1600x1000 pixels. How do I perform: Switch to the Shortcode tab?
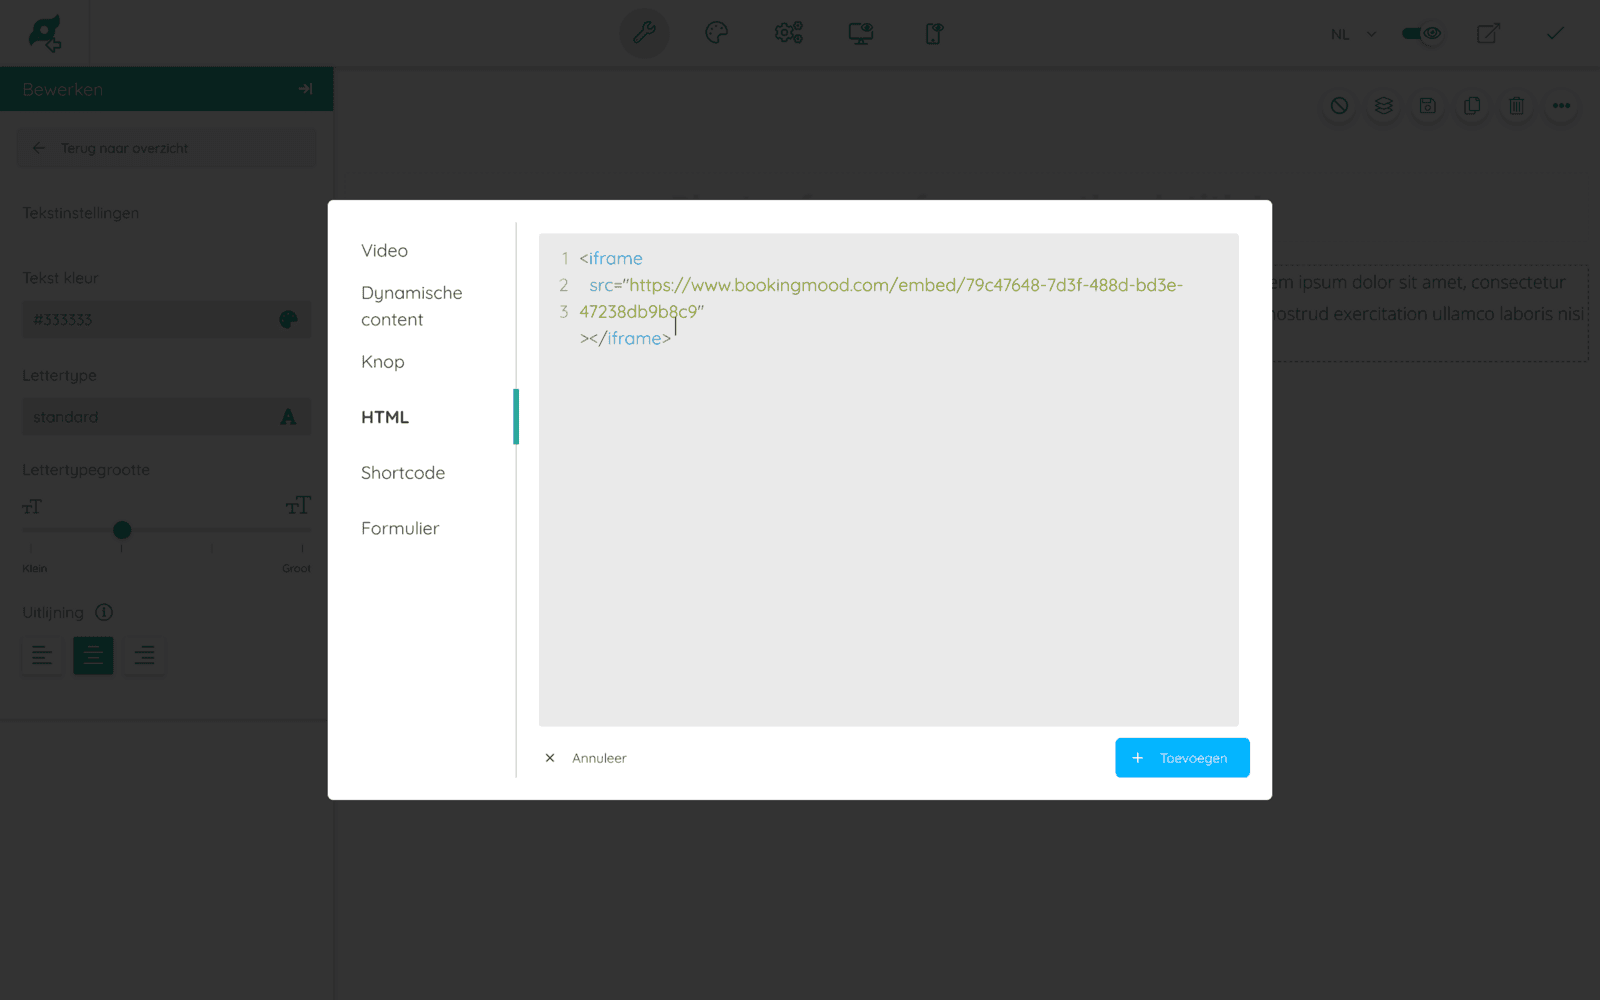tap(403, 472)
